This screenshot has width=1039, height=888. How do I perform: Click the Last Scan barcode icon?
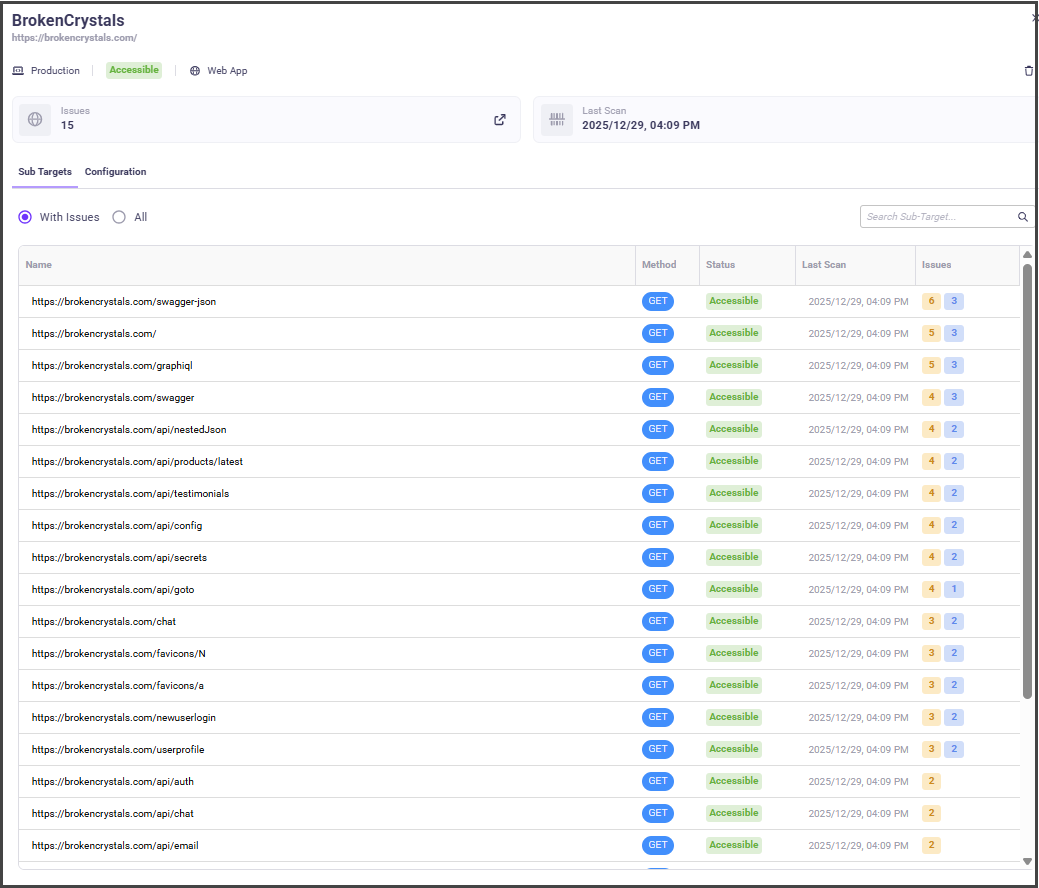coord(557,120)
